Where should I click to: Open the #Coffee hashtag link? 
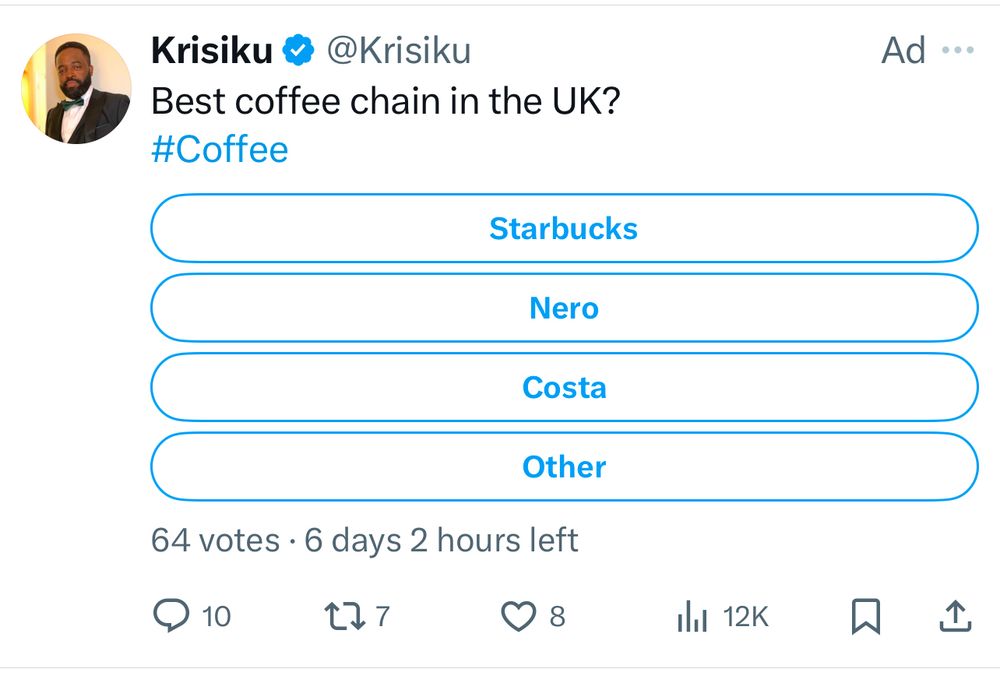coord(220,150)
